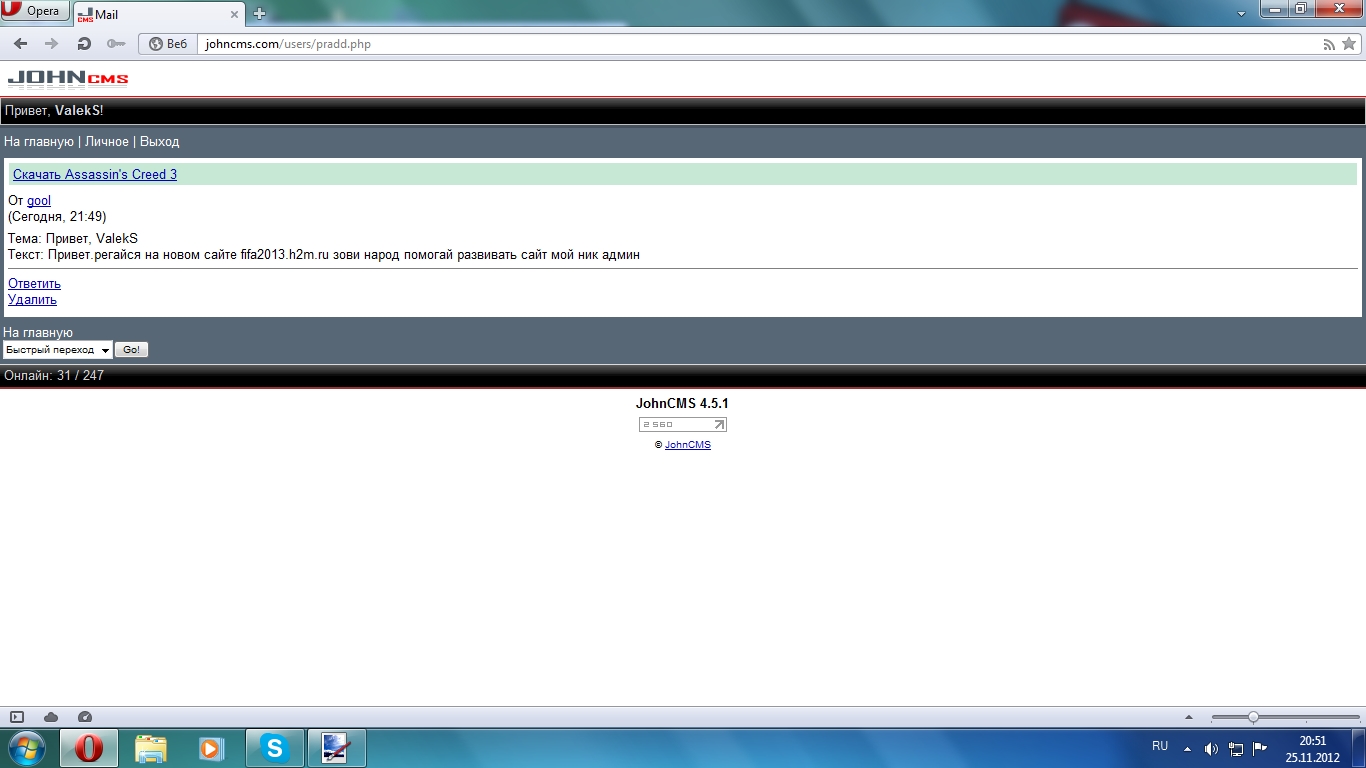Open the Личное navigation link
This screenshot has width=1366, height=768.
(107, 142)
